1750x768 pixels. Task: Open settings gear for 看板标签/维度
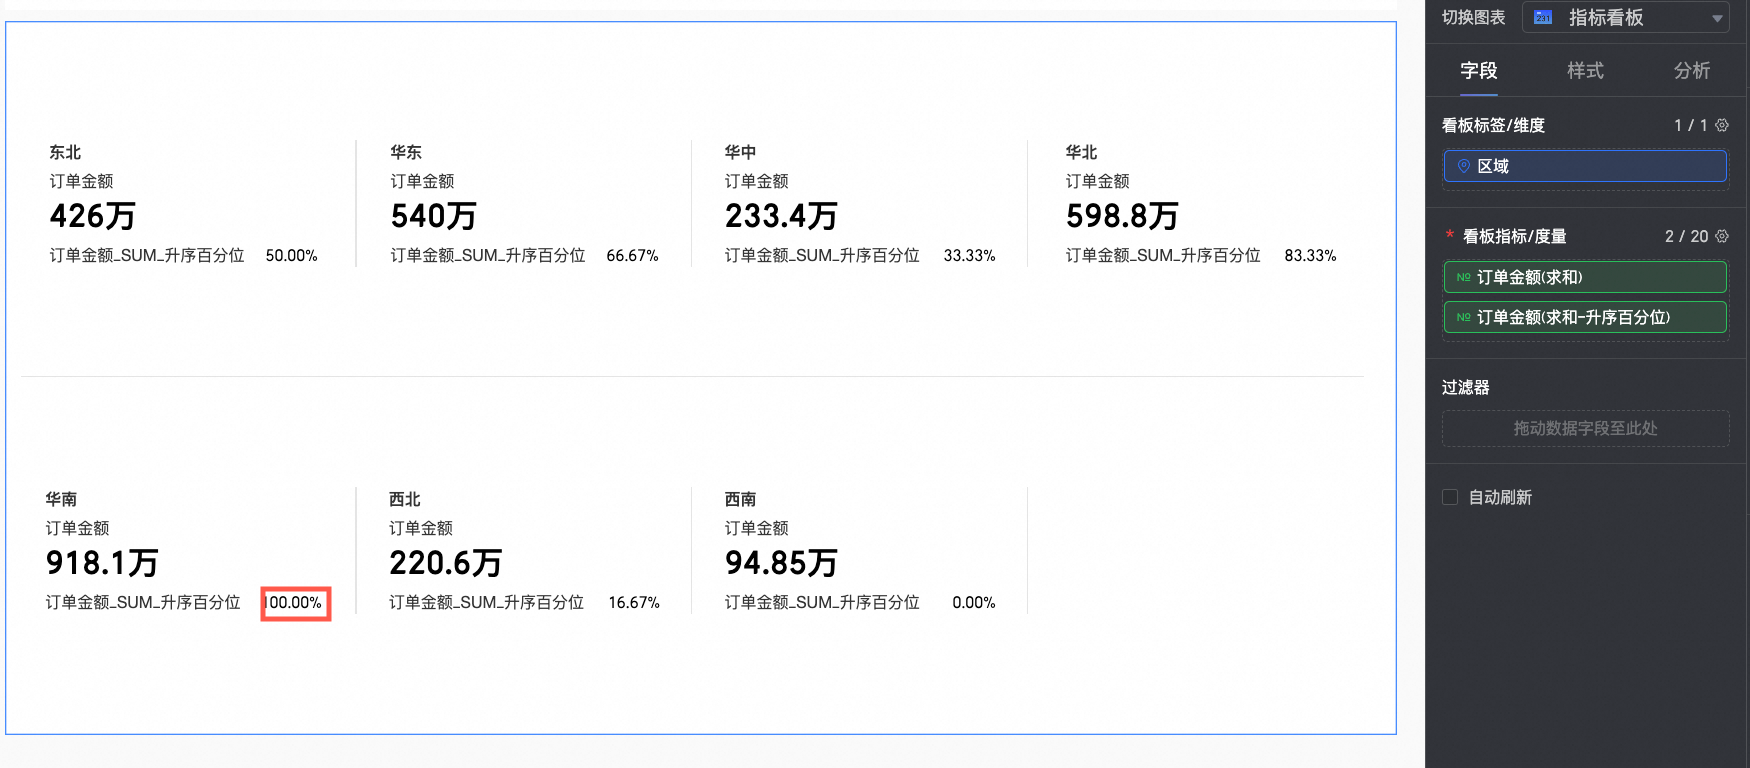1722,125
